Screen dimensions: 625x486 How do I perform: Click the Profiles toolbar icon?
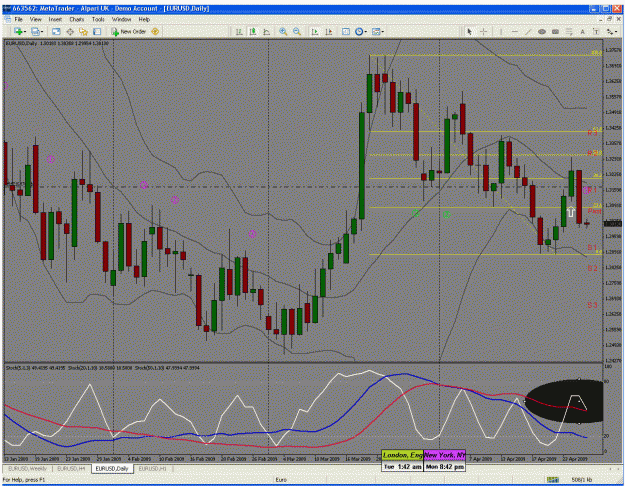tap(35, 31)
